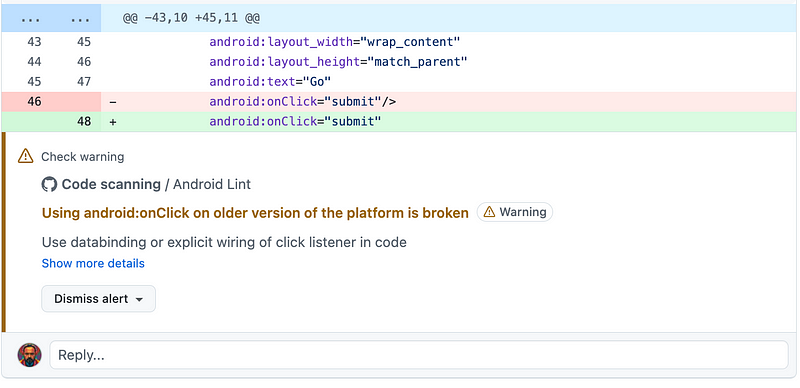The width and height of the screenshot is (800, 388).
Task: Click Show more details link
Action: coord(93,263)
